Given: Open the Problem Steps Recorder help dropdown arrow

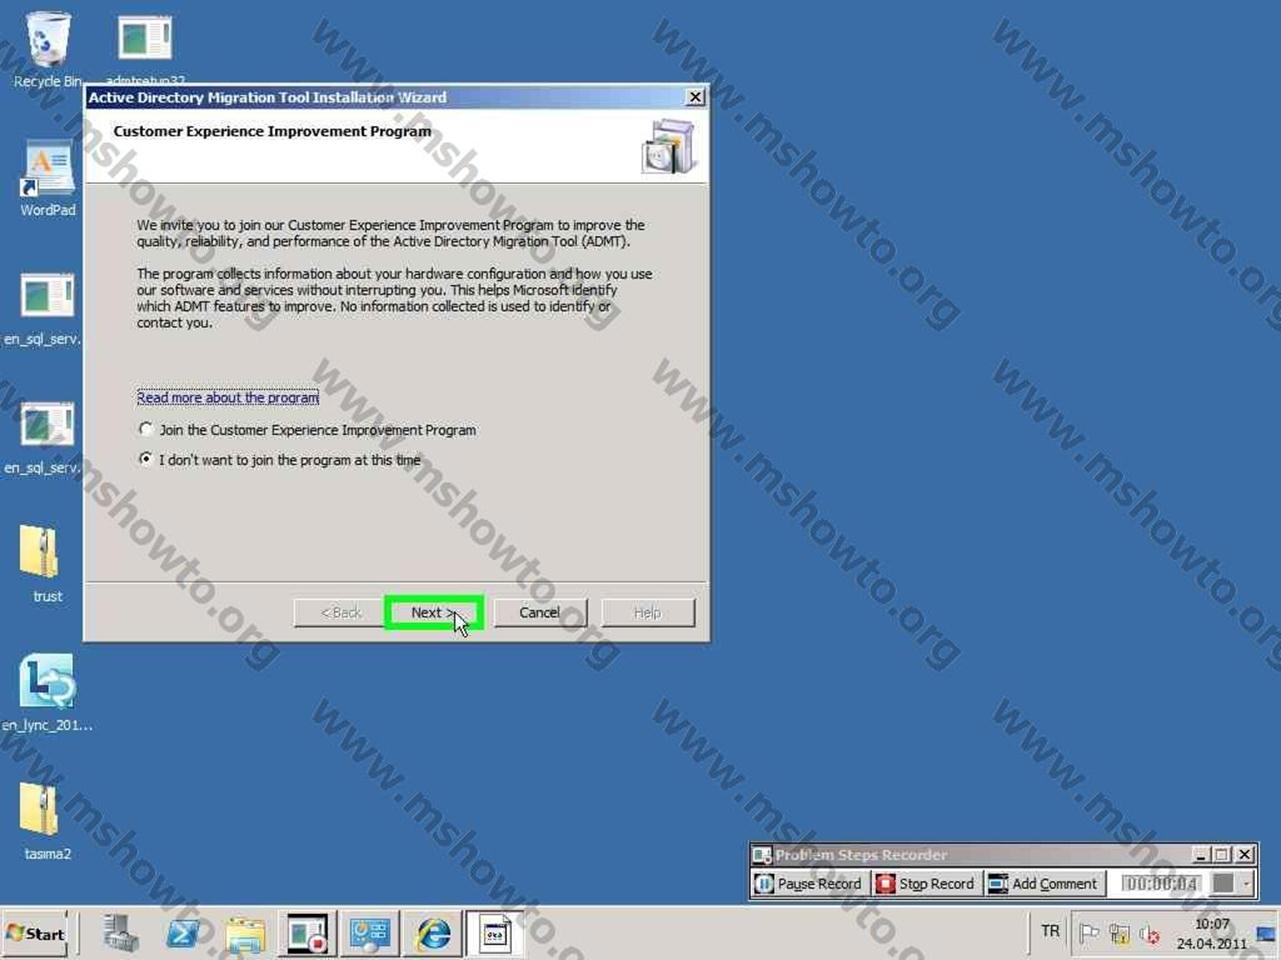Looking at the screenshot, I should tap(1246, 884).
